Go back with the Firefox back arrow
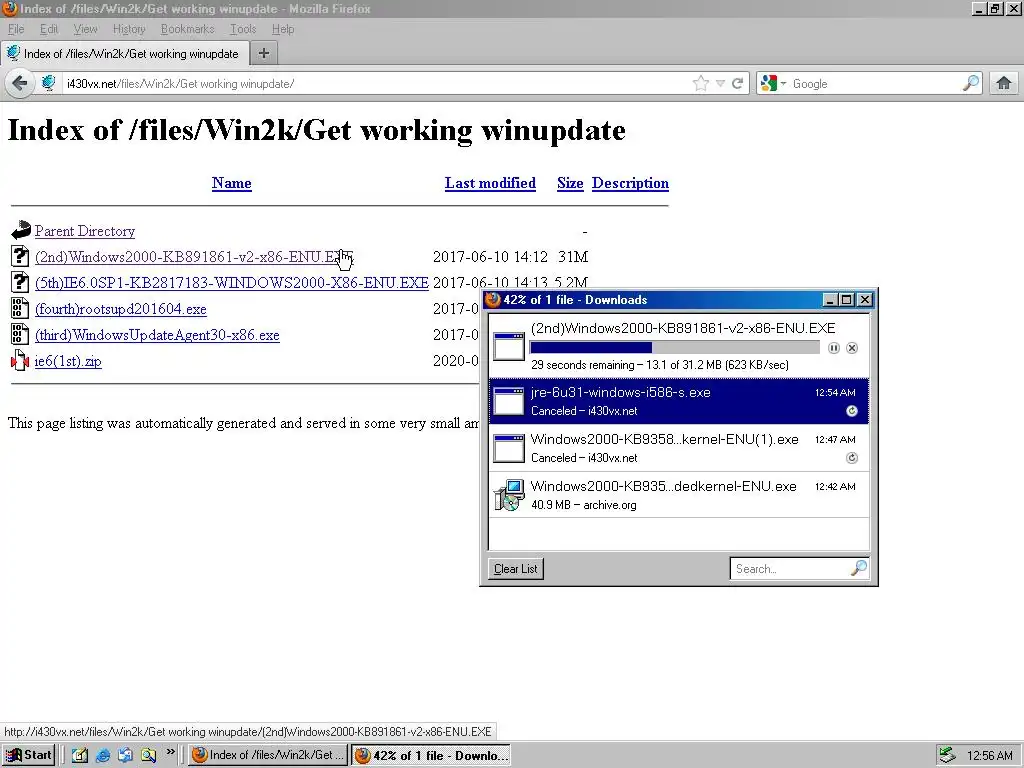 pyautogui.click(x=20, y=84)
